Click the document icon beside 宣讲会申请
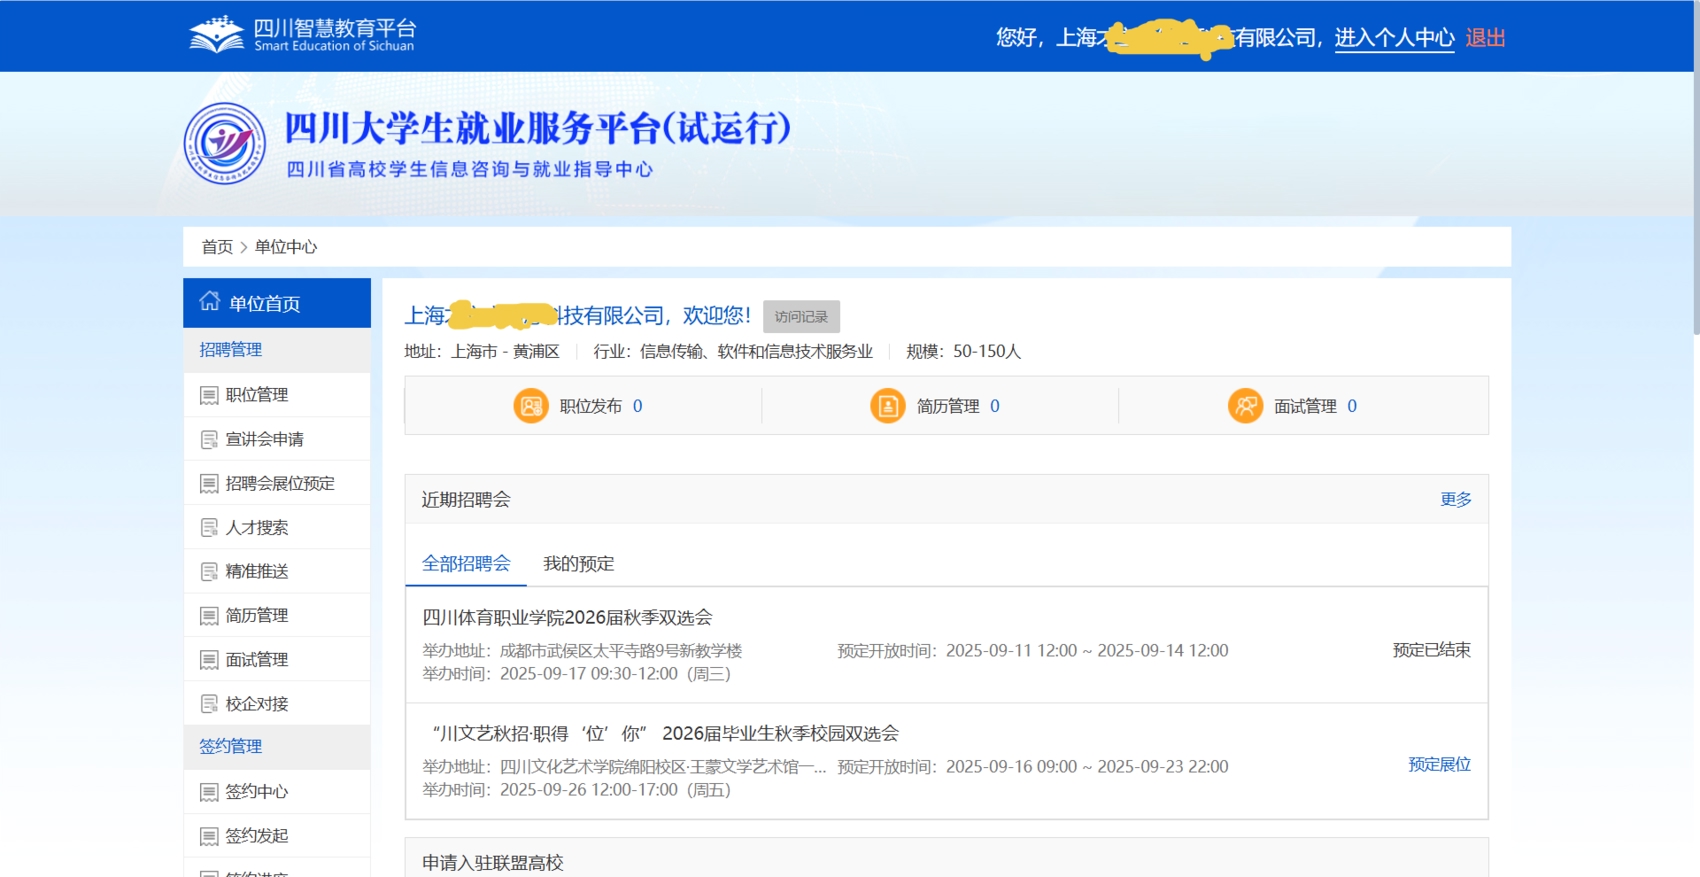The width and height of the screenshot is (1700, 877). (x=209, y=439)
